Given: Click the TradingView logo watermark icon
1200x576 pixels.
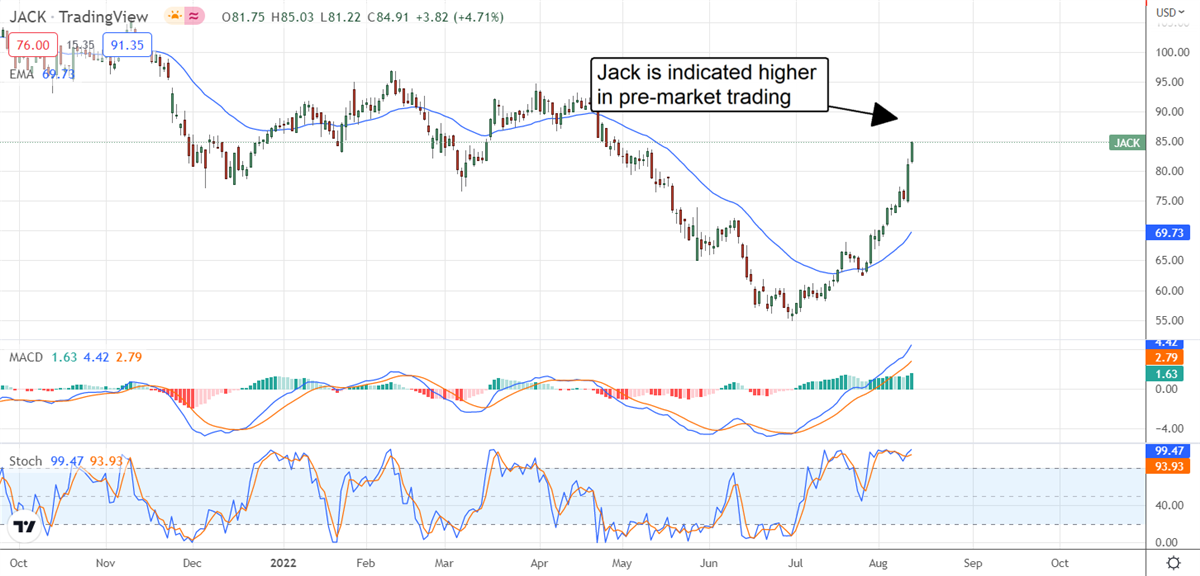Looking at the screenshot, I should (x=26, y=526).
